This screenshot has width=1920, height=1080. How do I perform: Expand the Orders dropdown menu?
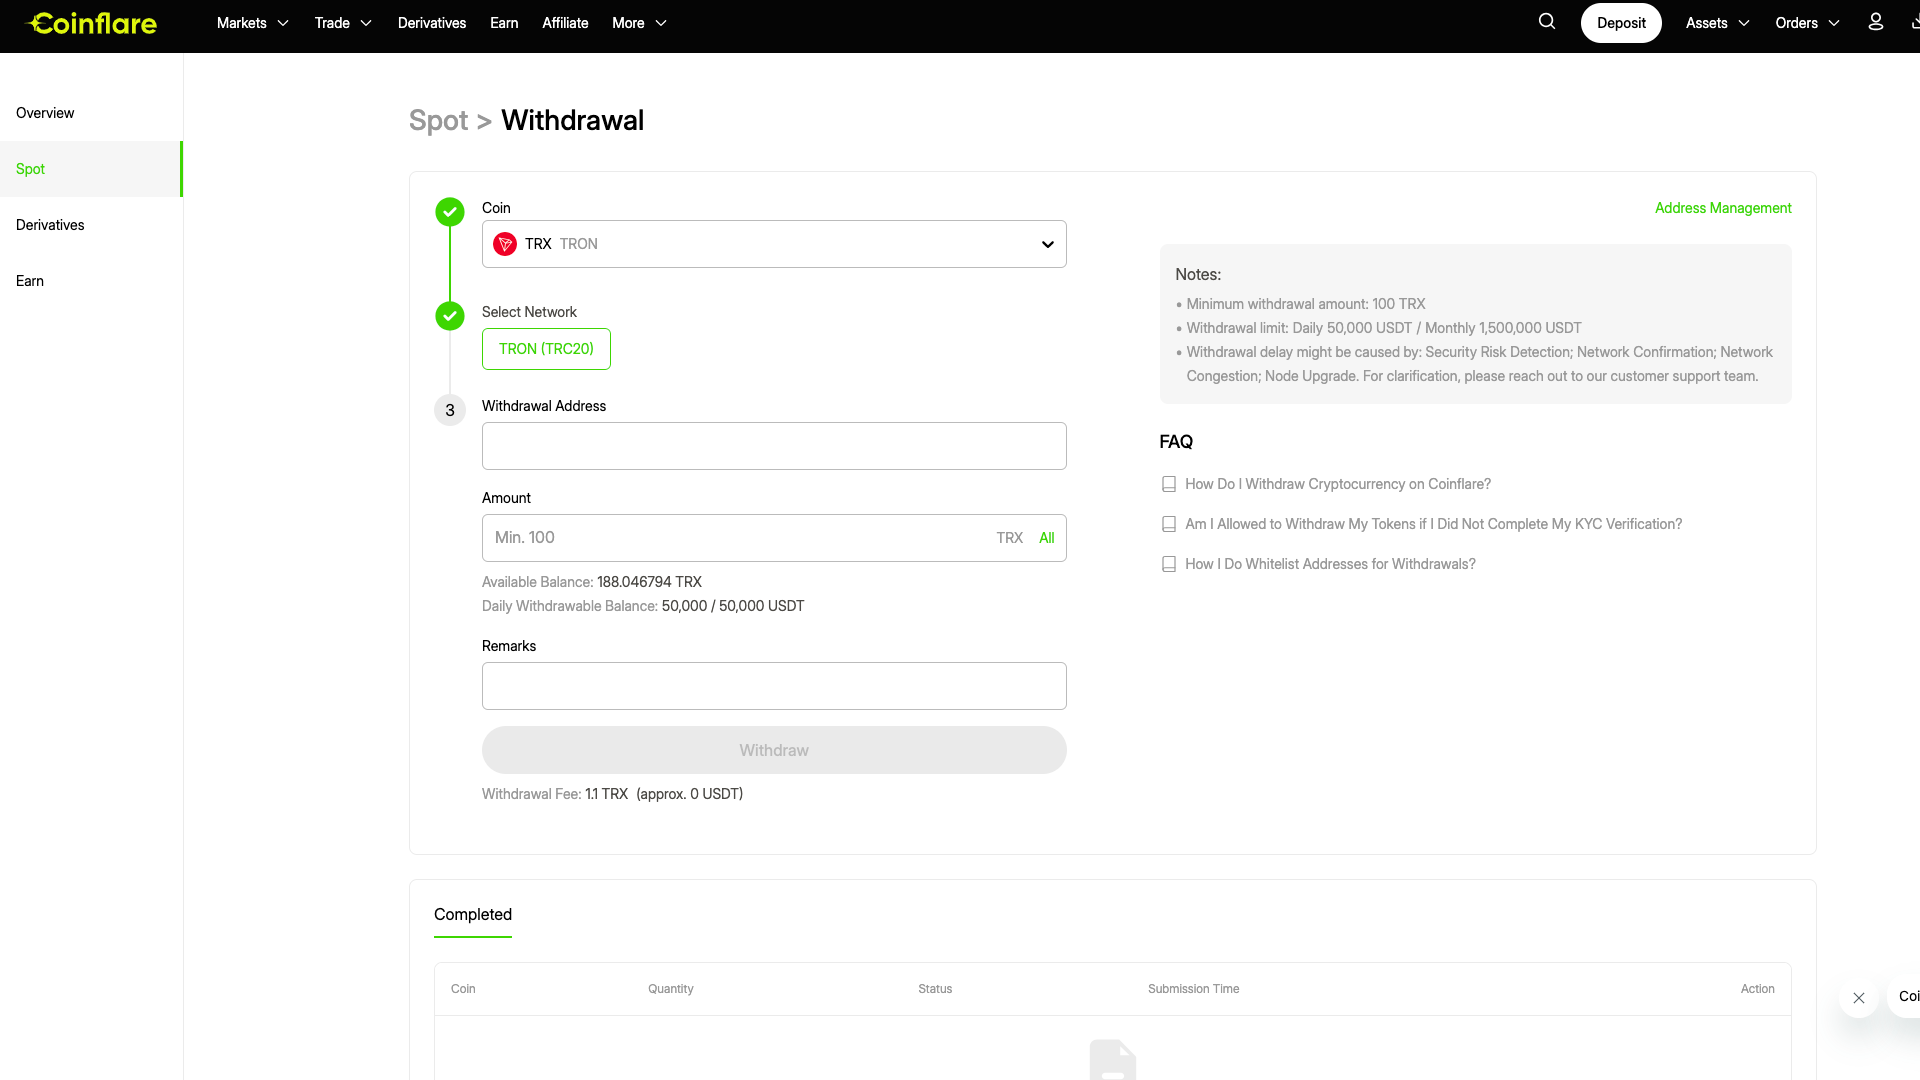(1808, 23)
